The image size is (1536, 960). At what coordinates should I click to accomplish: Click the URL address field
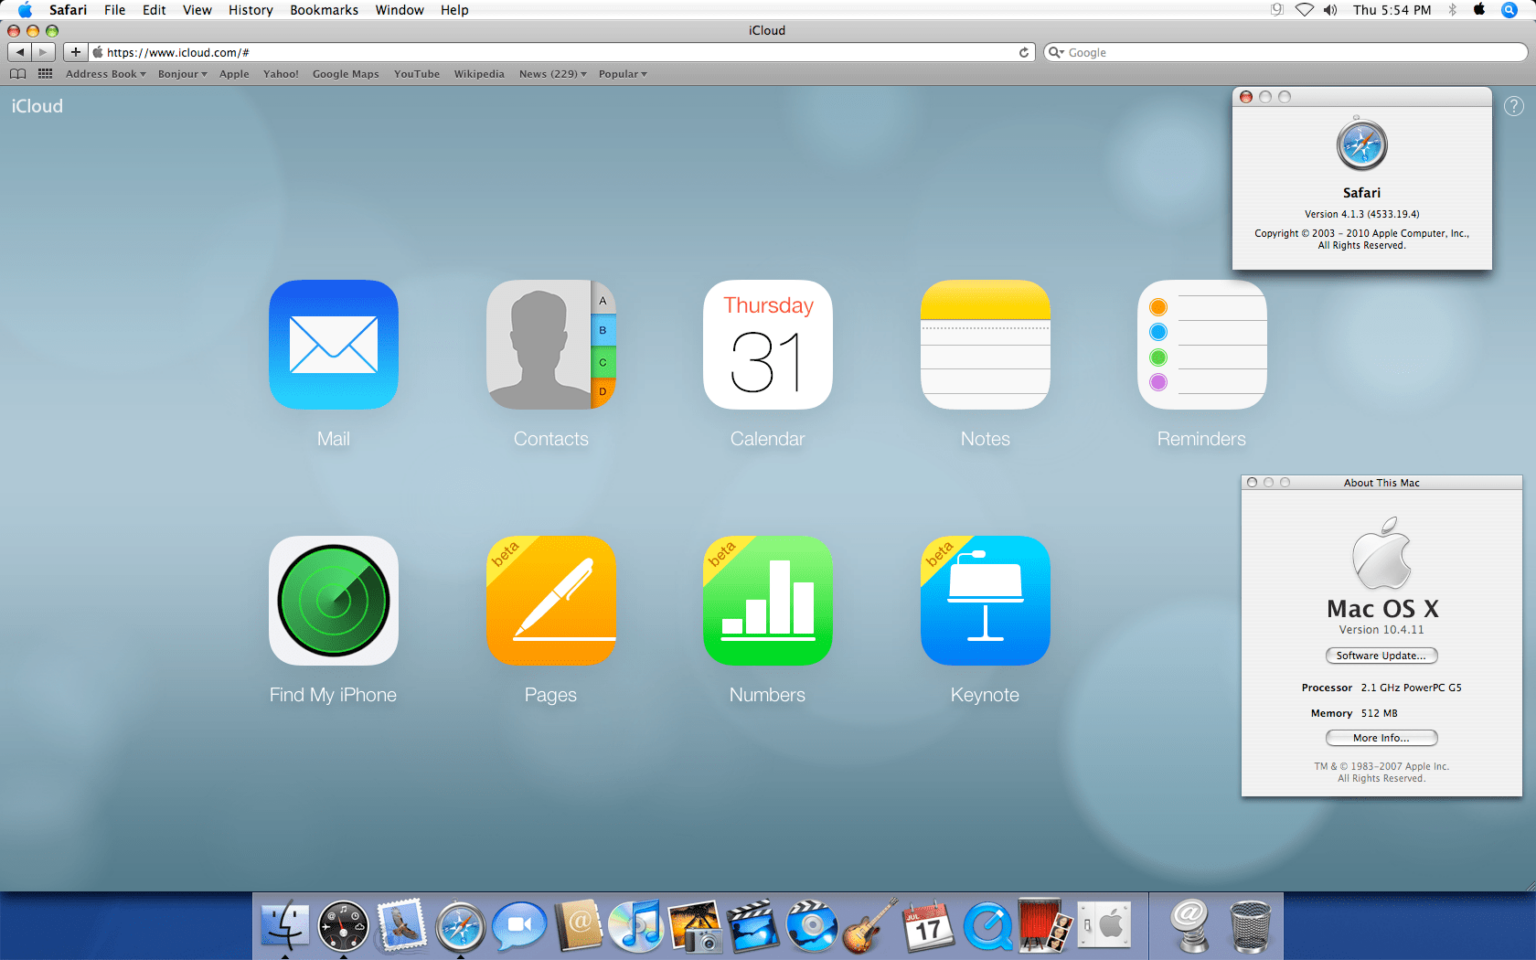pos(562,52)
